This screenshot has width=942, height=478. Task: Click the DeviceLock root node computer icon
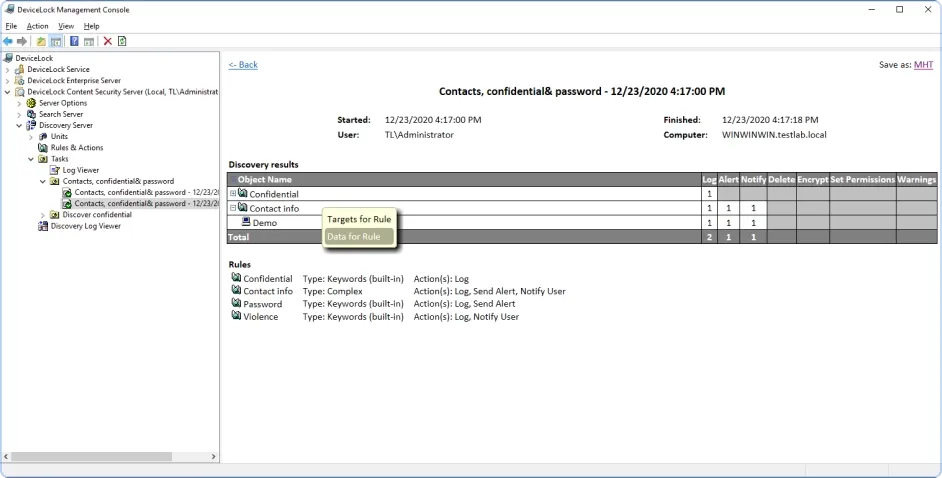click(8, 58)
